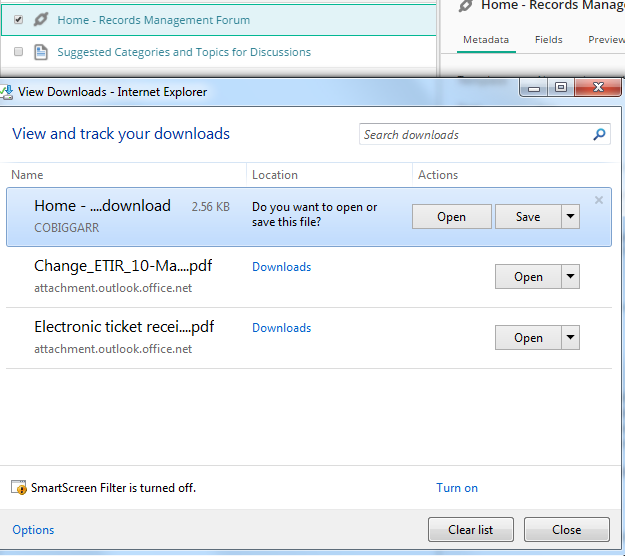
Task: Open Suggested Categories and Topics for Discussions
Action: 184,52
